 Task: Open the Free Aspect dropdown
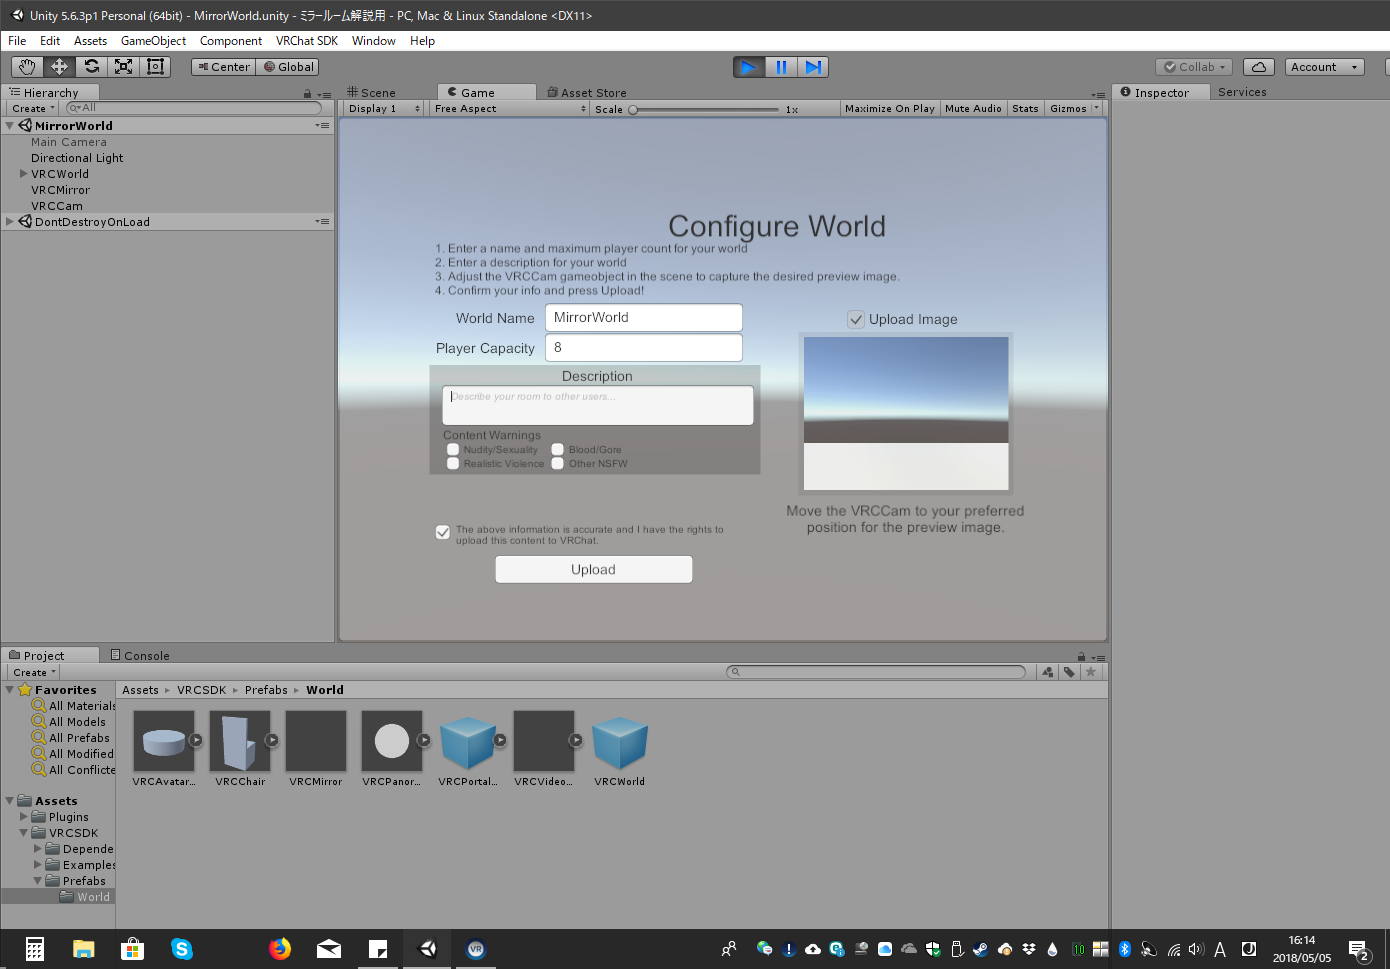click(x=510, y=108)
